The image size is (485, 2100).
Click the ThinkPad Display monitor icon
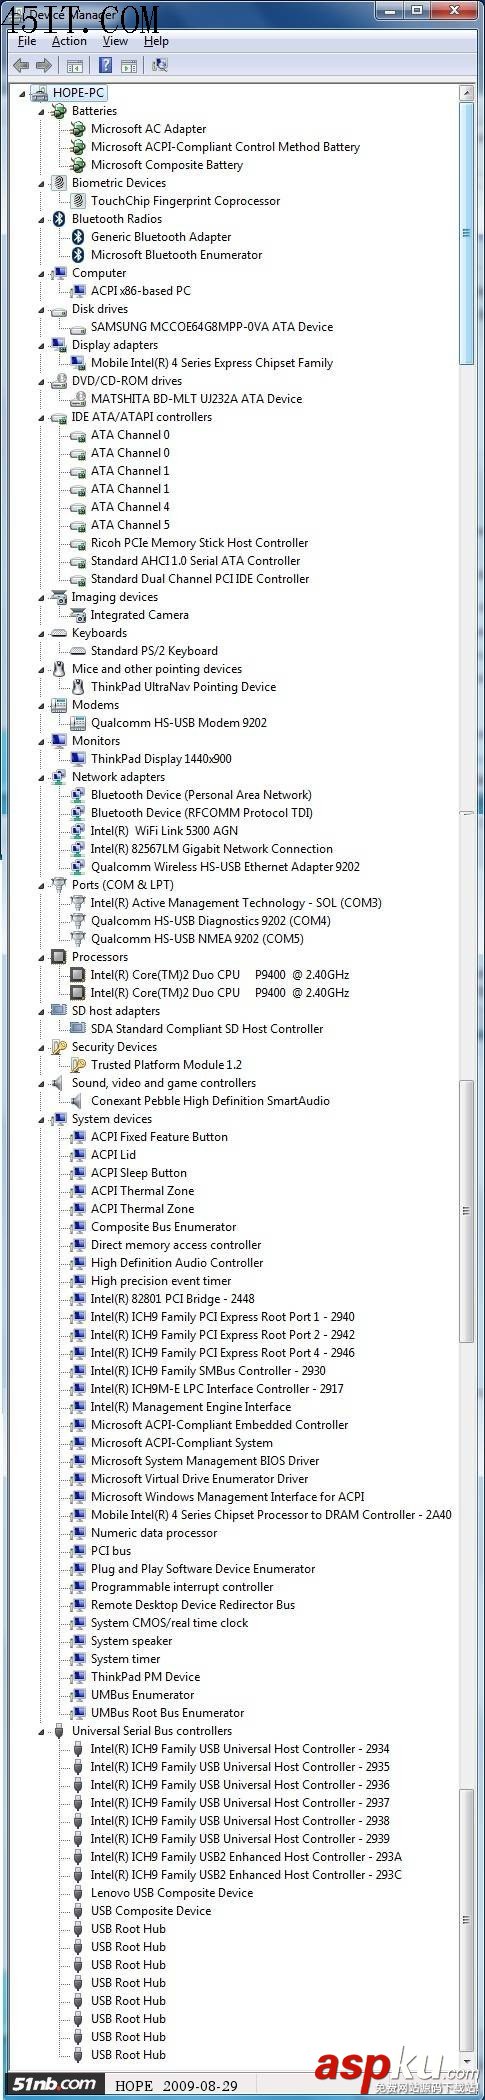point(78,759)
